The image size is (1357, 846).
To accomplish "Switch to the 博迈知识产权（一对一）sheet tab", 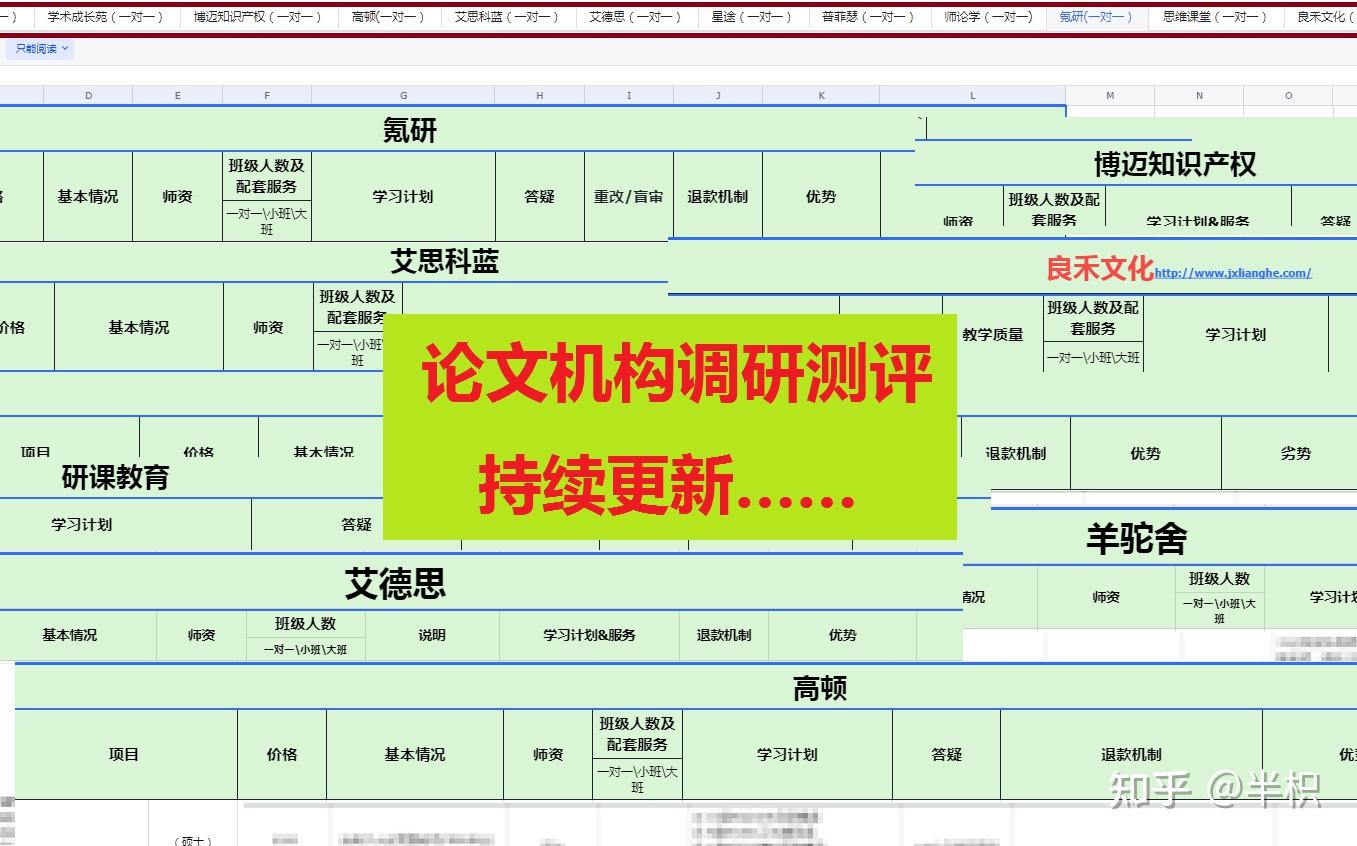I will pyautogui.click(x=258, y=17).
